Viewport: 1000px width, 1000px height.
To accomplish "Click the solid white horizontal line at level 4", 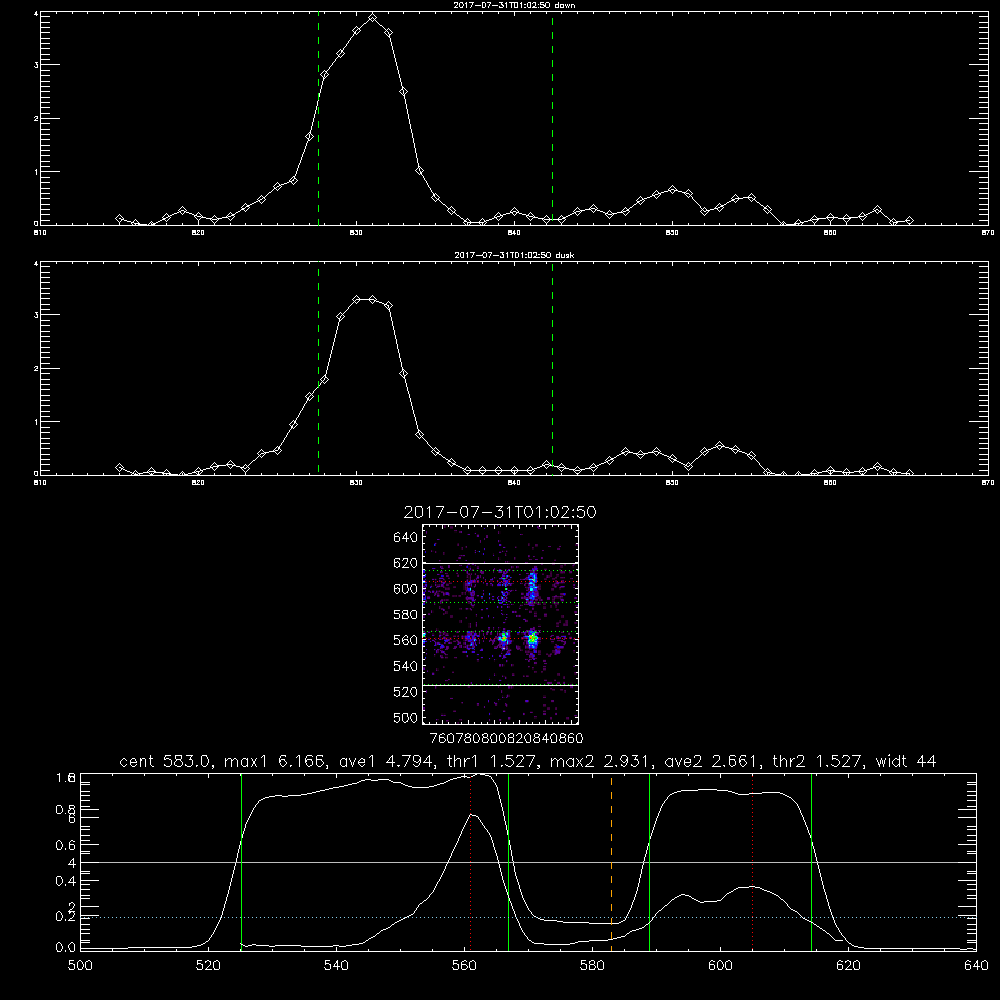I will click(528, 862).
